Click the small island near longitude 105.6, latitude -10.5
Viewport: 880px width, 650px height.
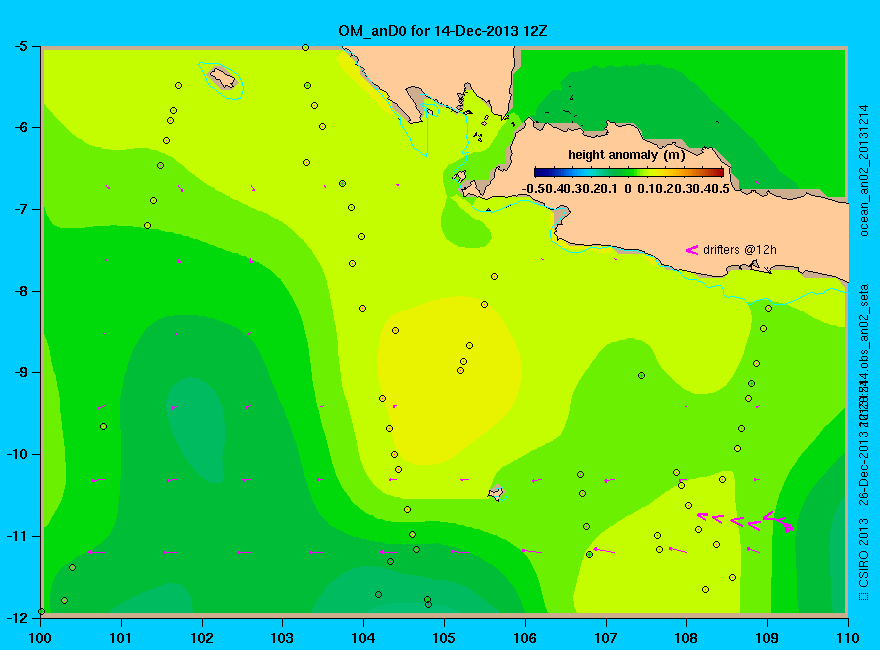click(496, 493)
